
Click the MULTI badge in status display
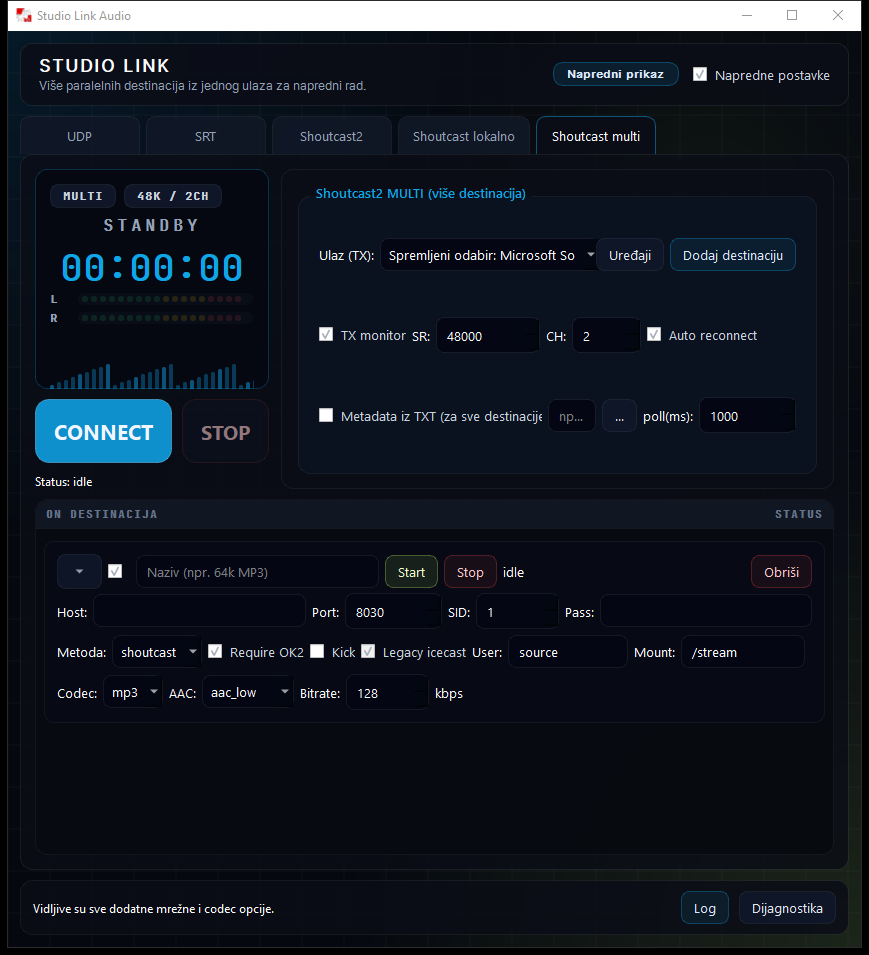pyautogui.click(x=83, y=196)
